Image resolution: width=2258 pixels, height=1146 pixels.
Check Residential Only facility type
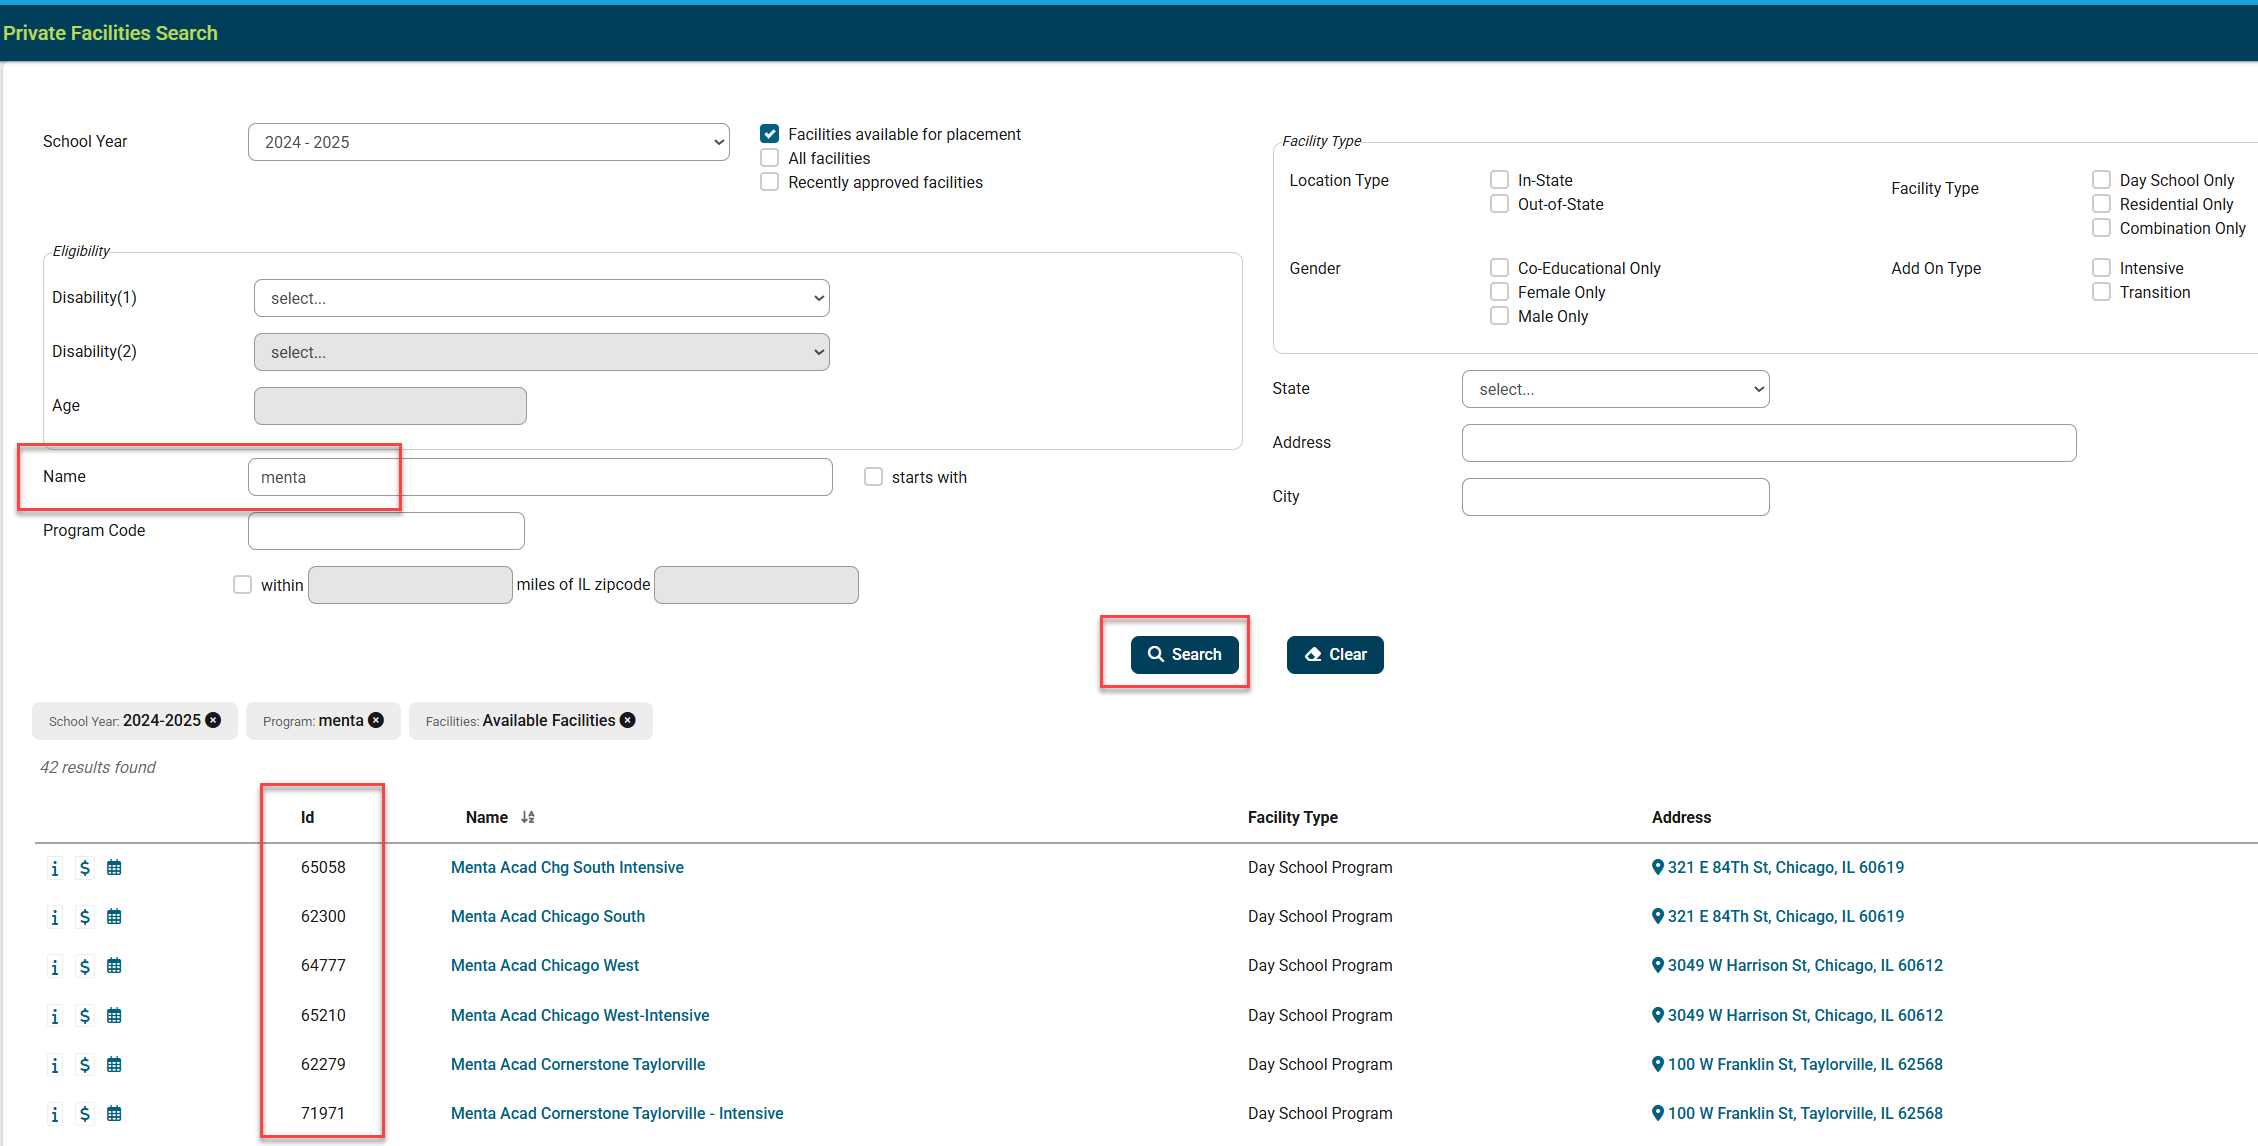[2102, 204]
